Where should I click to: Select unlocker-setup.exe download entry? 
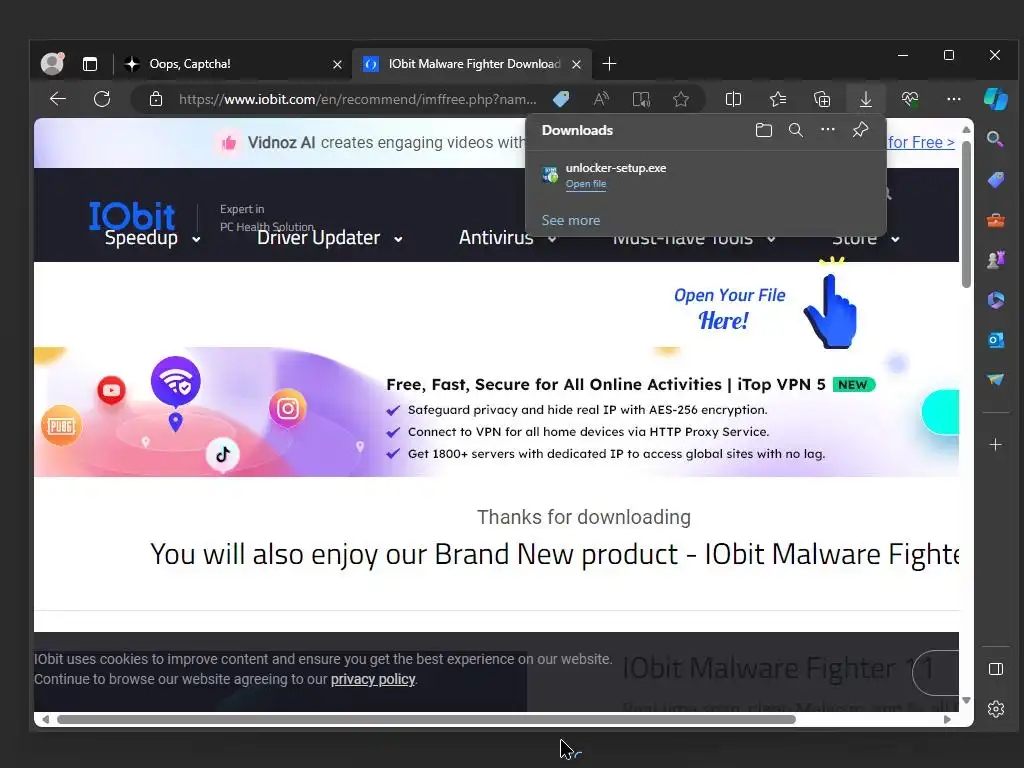[x=705, y=176]
